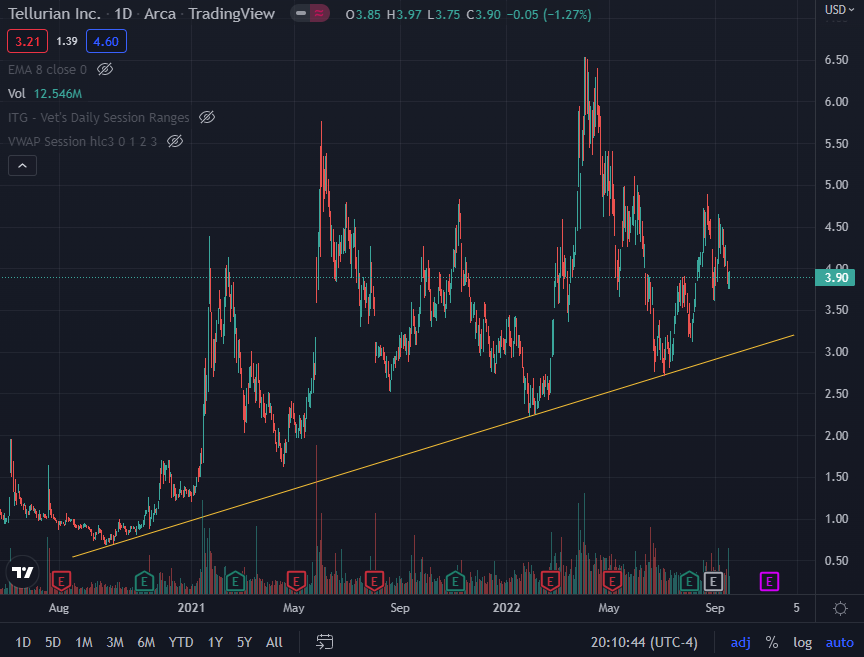Select the 1M time range
This screenshot has height=657, width=864.
[x=84, y=642]
